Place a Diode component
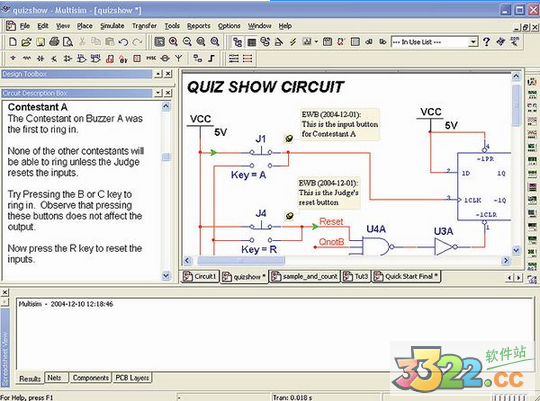The width and height of the screenshot is (540, 401). coord(40,59)
